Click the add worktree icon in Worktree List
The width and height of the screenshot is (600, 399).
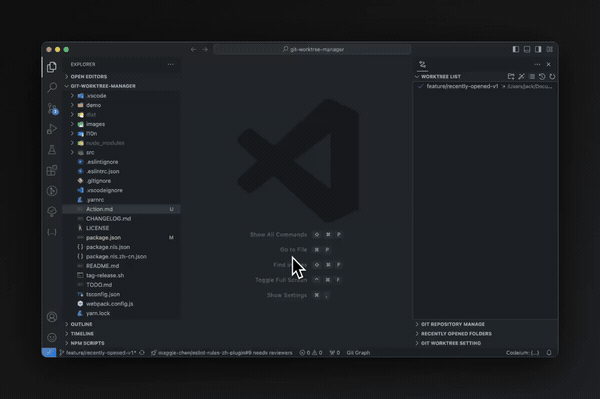[511, 77]
